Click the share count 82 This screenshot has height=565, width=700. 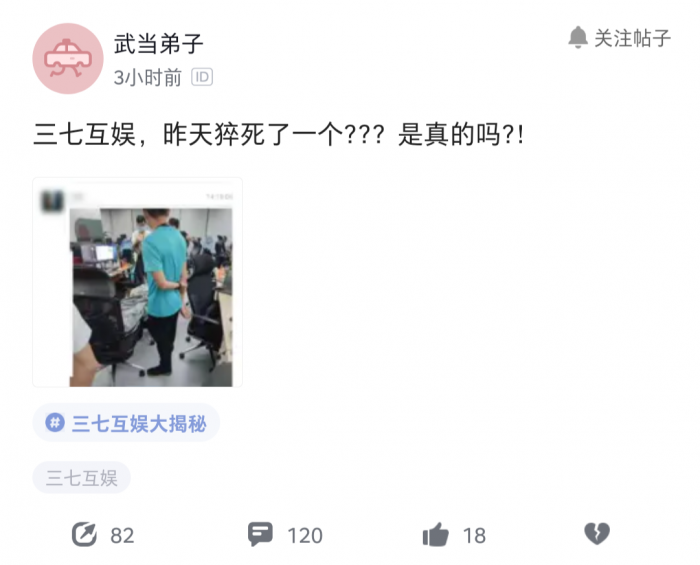tap(122, 535)
